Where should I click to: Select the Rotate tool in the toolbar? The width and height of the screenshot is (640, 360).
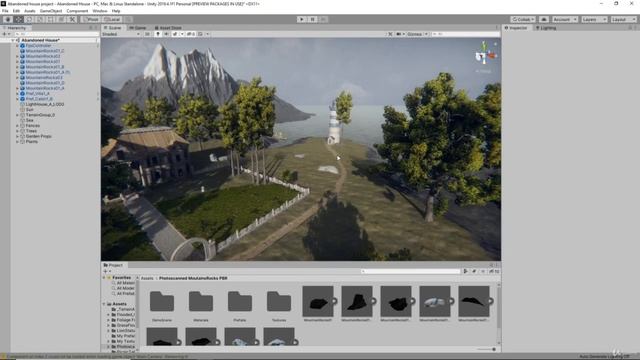coord(29,19)
